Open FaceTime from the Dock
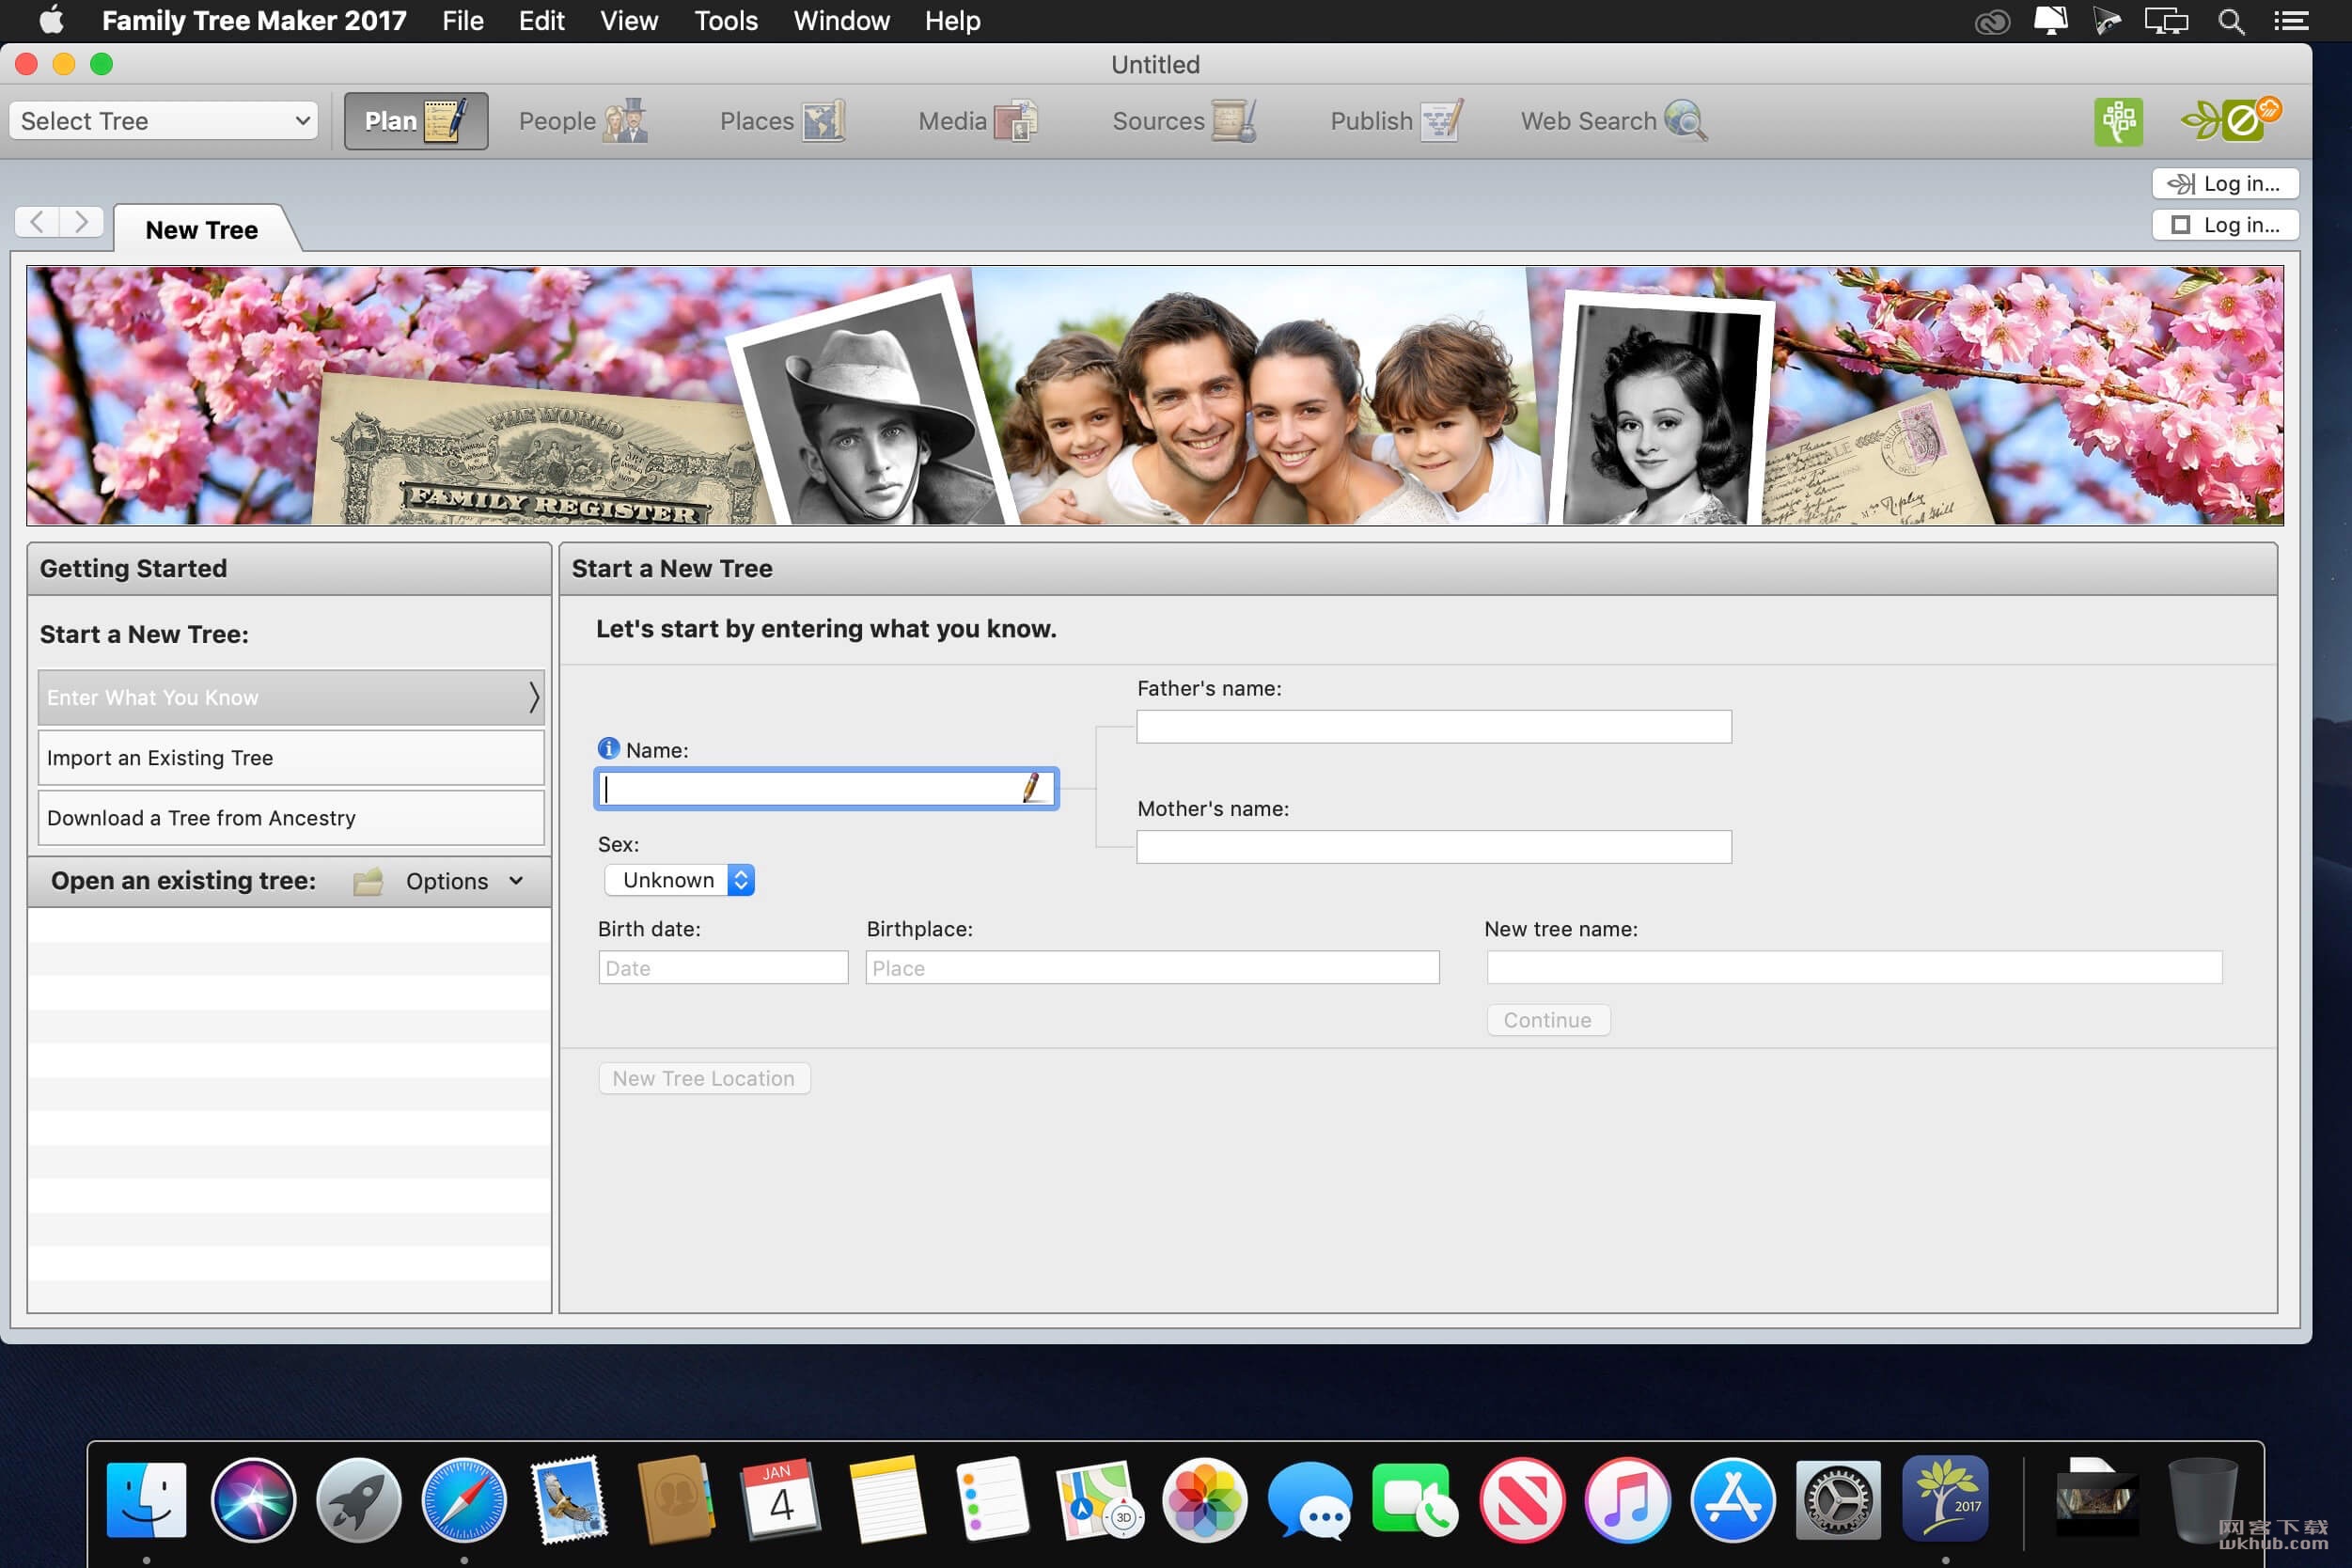2352x1568 pixels. (x=1416, y=1500)
